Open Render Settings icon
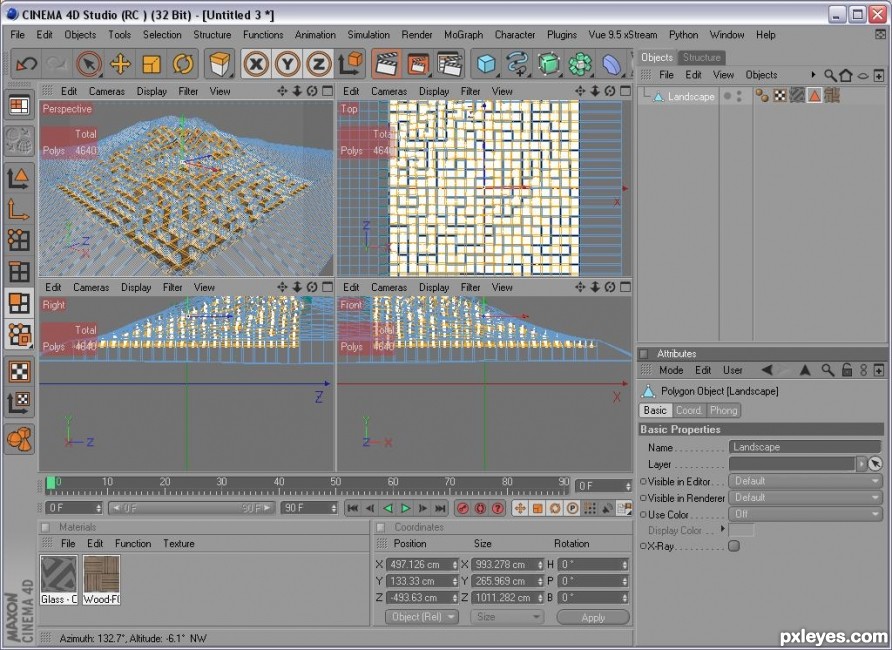 coord(449,64)
